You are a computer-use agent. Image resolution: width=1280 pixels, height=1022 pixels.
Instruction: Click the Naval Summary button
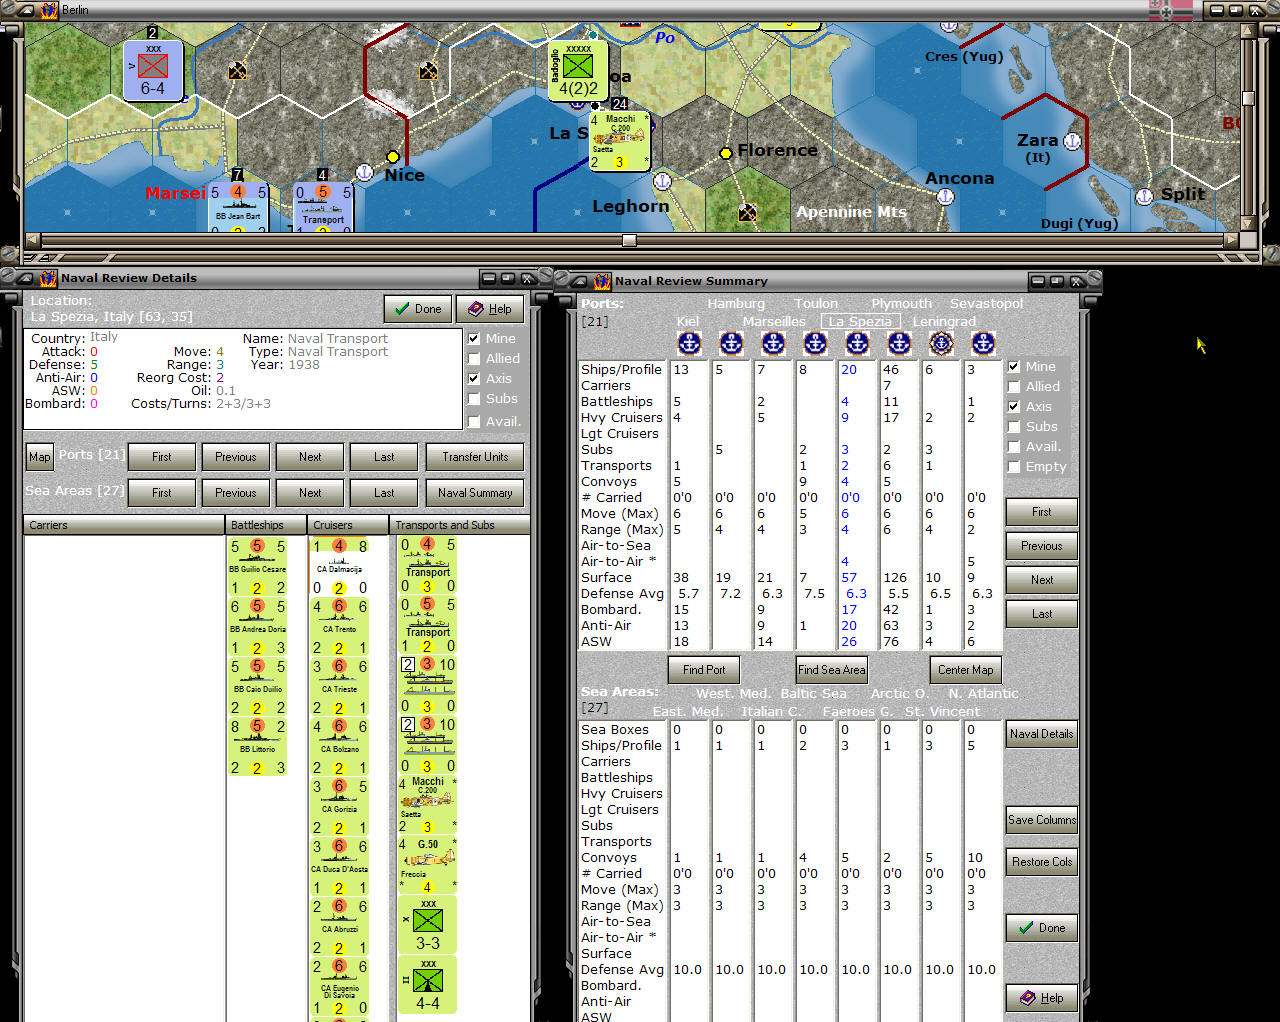475,493
